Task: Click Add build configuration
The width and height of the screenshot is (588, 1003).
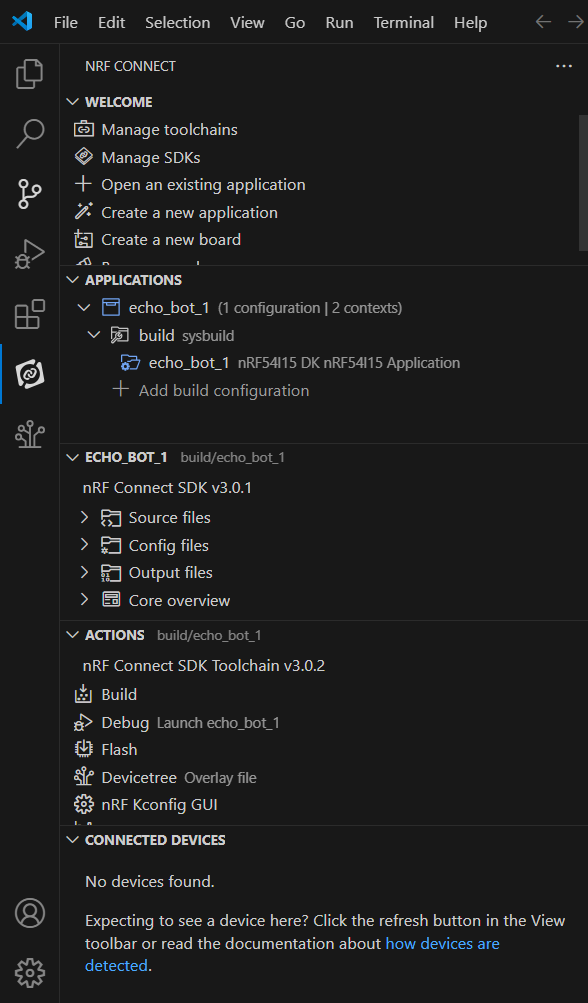Action: [x=224, y=390]
